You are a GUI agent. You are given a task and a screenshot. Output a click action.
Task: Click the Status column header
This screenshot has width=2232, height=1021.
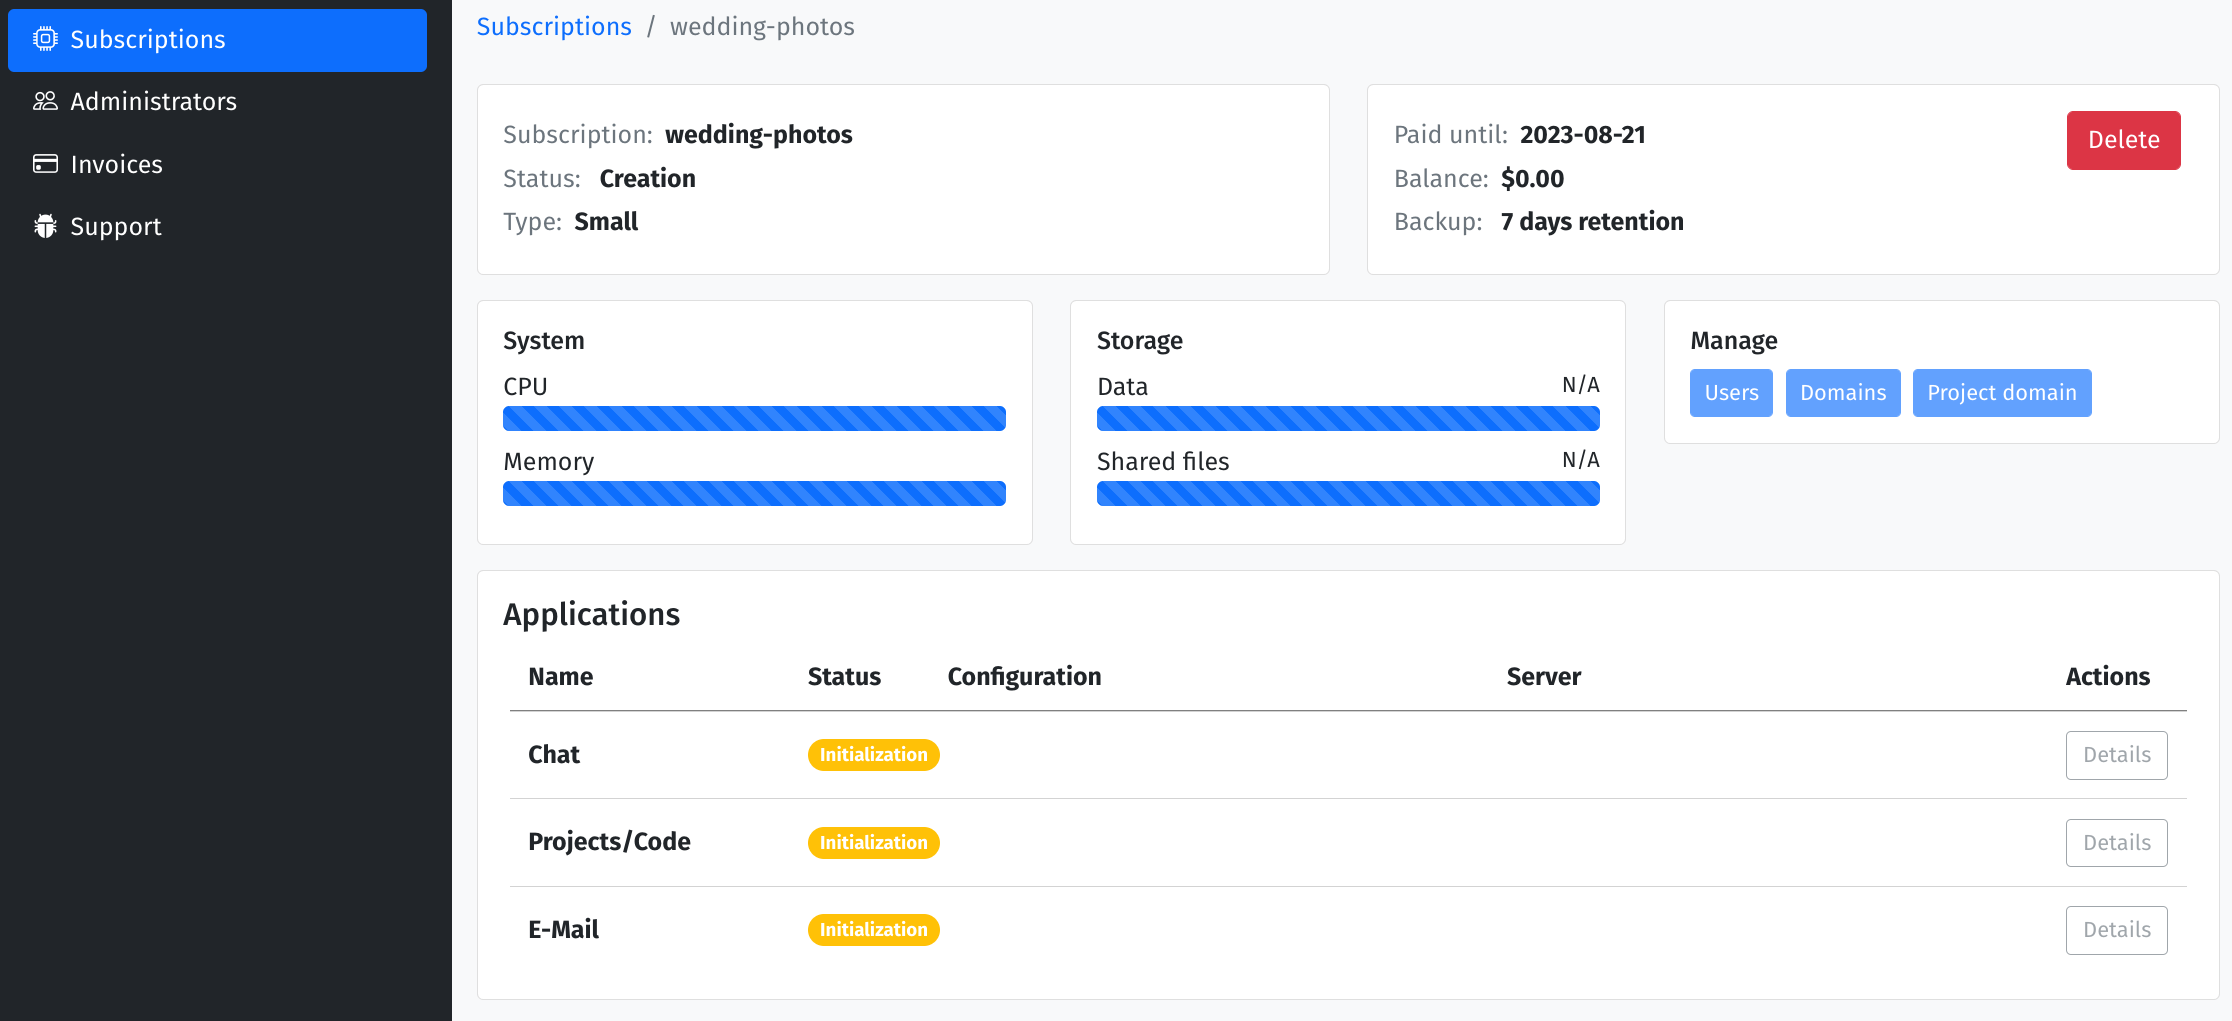pos(844,677)
